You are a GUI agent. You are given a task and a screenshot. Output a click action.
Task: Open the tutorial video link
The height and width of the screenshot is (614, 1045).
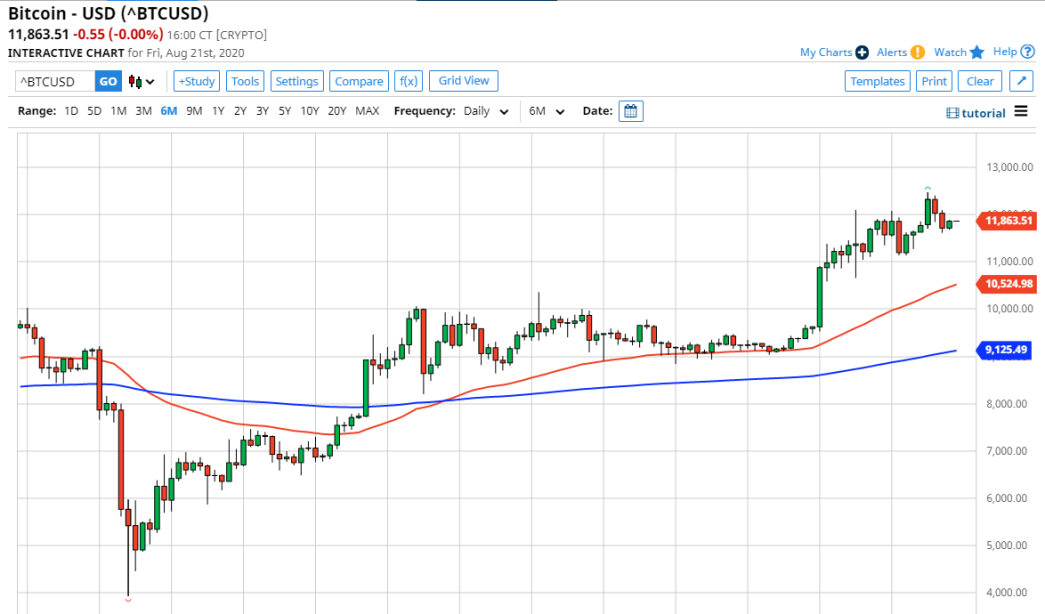tap(976, 113)
